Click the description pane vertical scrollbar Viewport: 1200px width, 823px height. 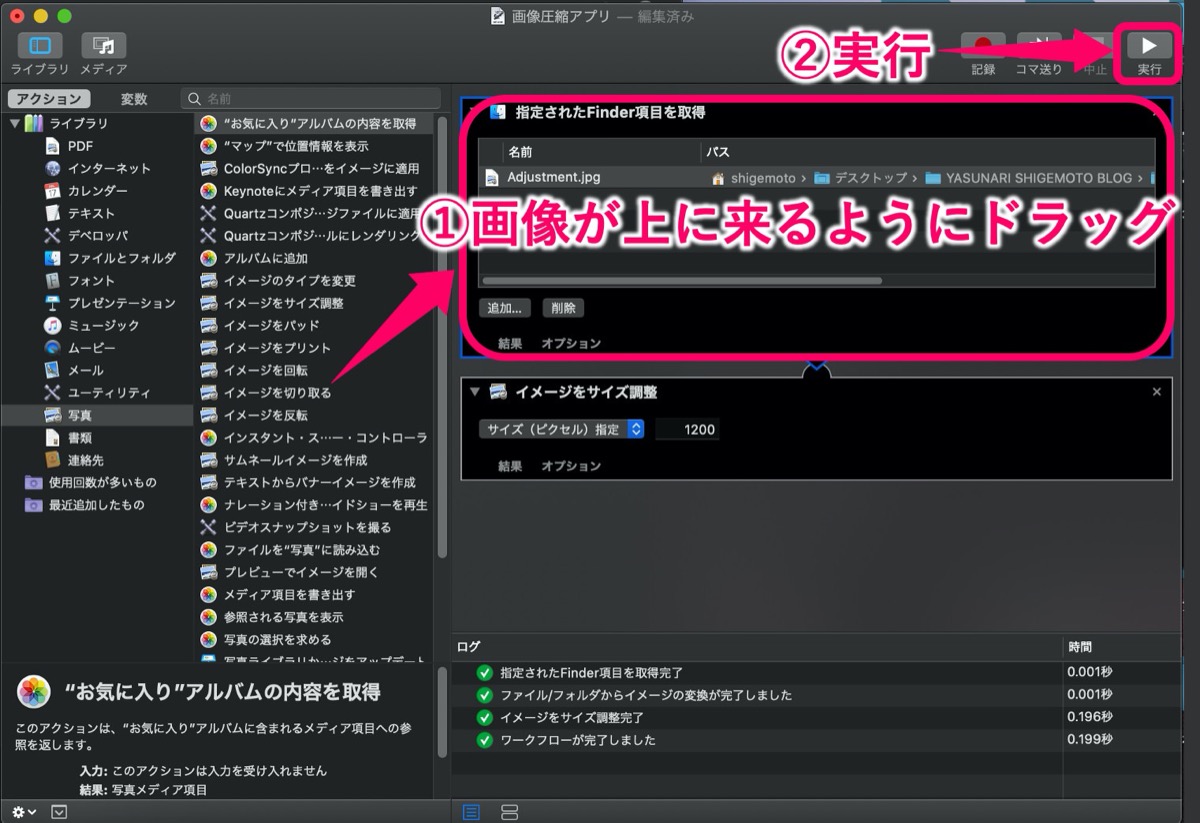tap(442, 712)
